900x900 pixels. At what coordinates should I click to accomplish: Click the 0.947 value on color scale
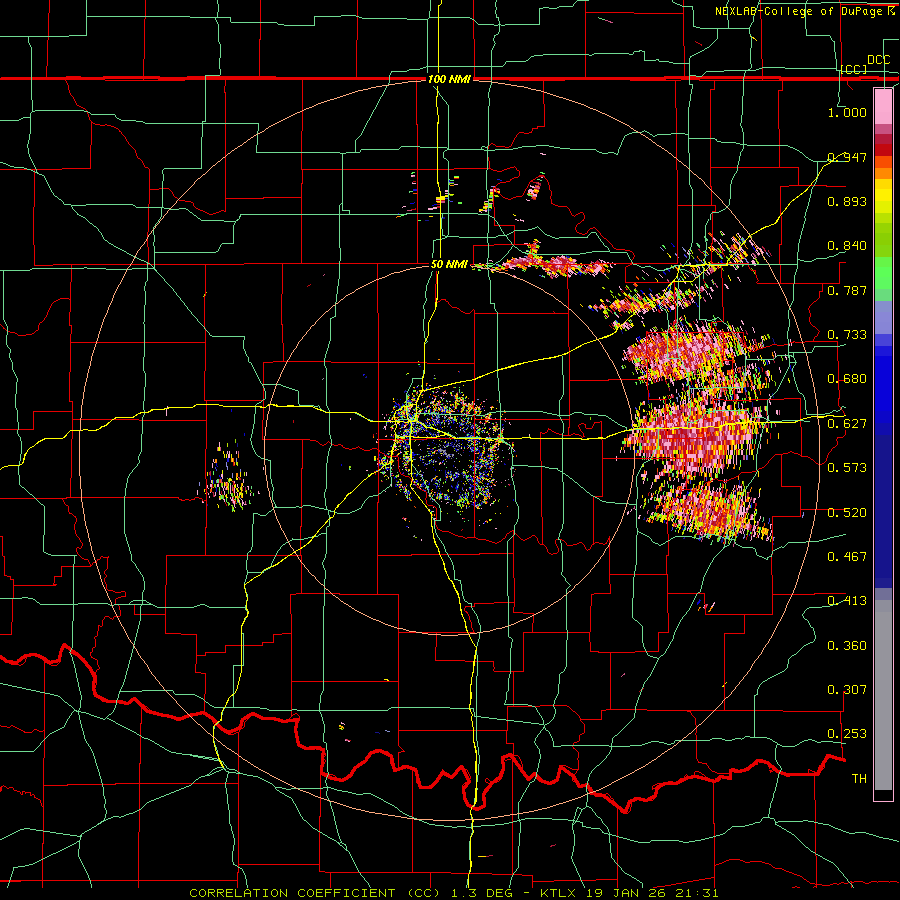[847, 157]
